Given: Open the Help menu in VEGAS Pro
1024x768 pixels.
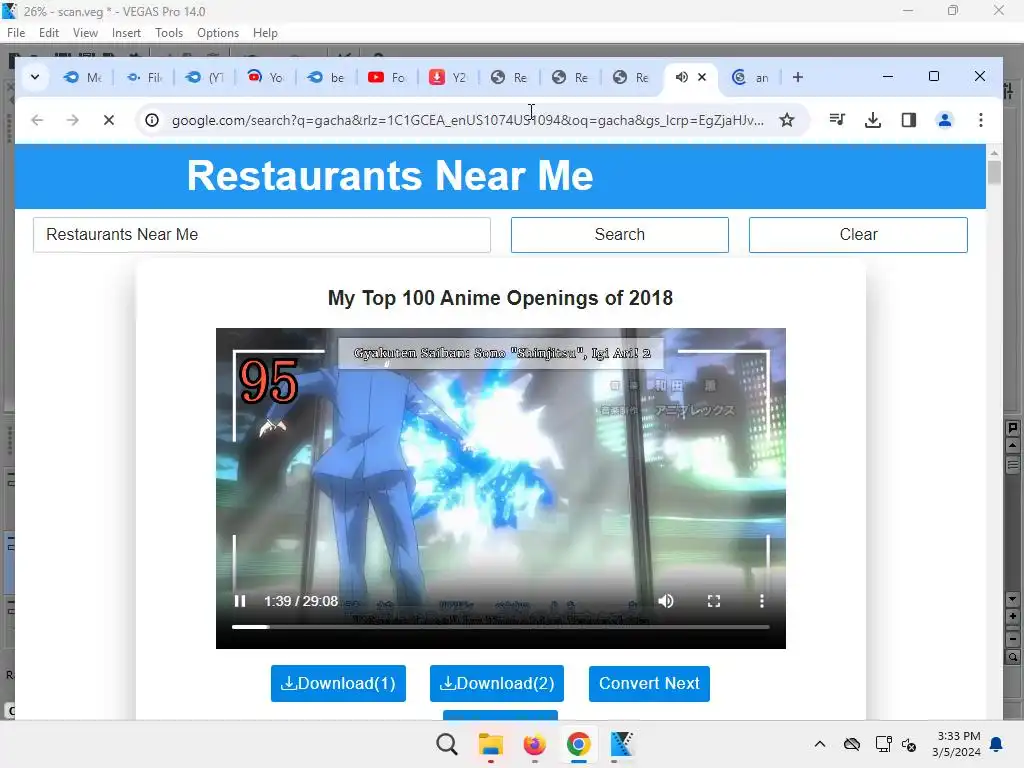Looking at the screenshot, I should [x=265, y=33].
